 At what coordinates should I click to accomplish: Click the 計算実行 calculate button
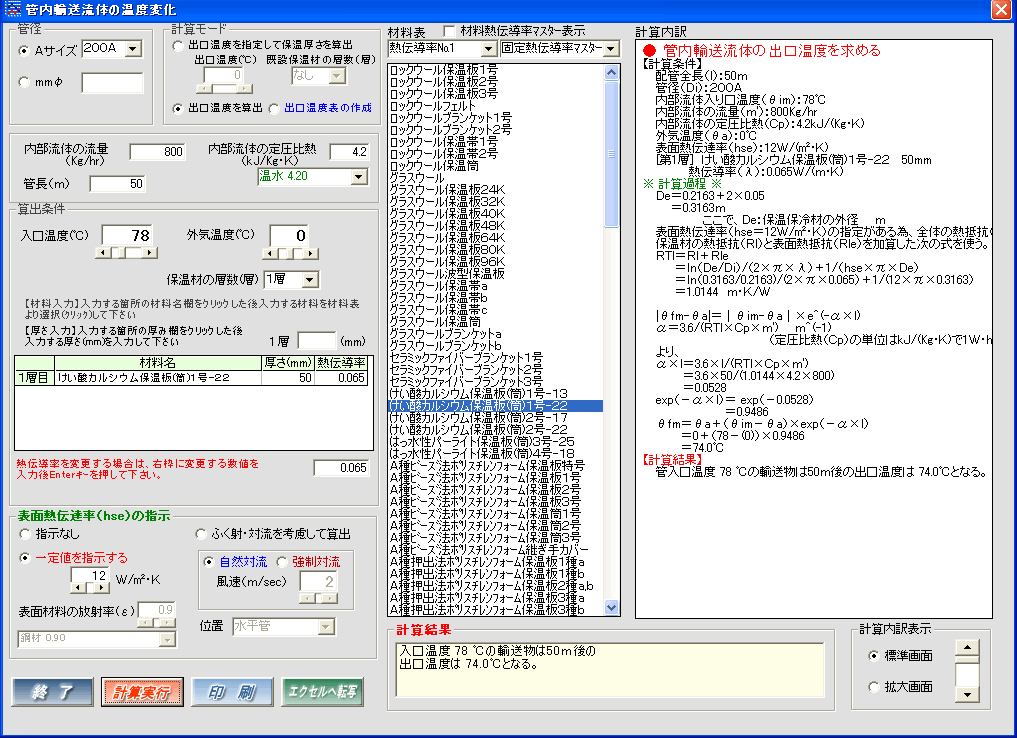[x=134, y=692]
